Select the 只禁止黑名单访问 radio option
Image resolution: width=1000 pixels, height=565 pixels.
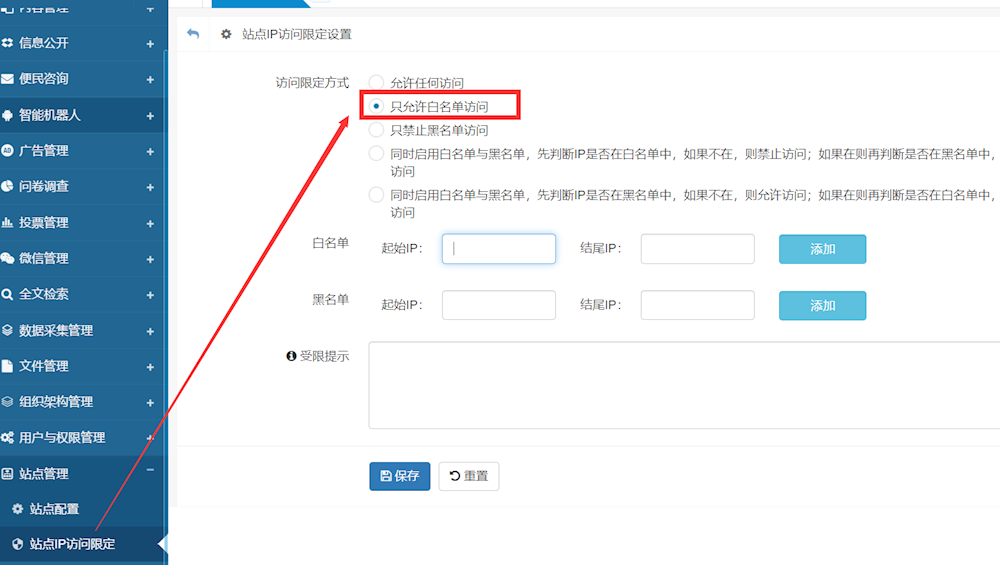[x=376, y=129]
